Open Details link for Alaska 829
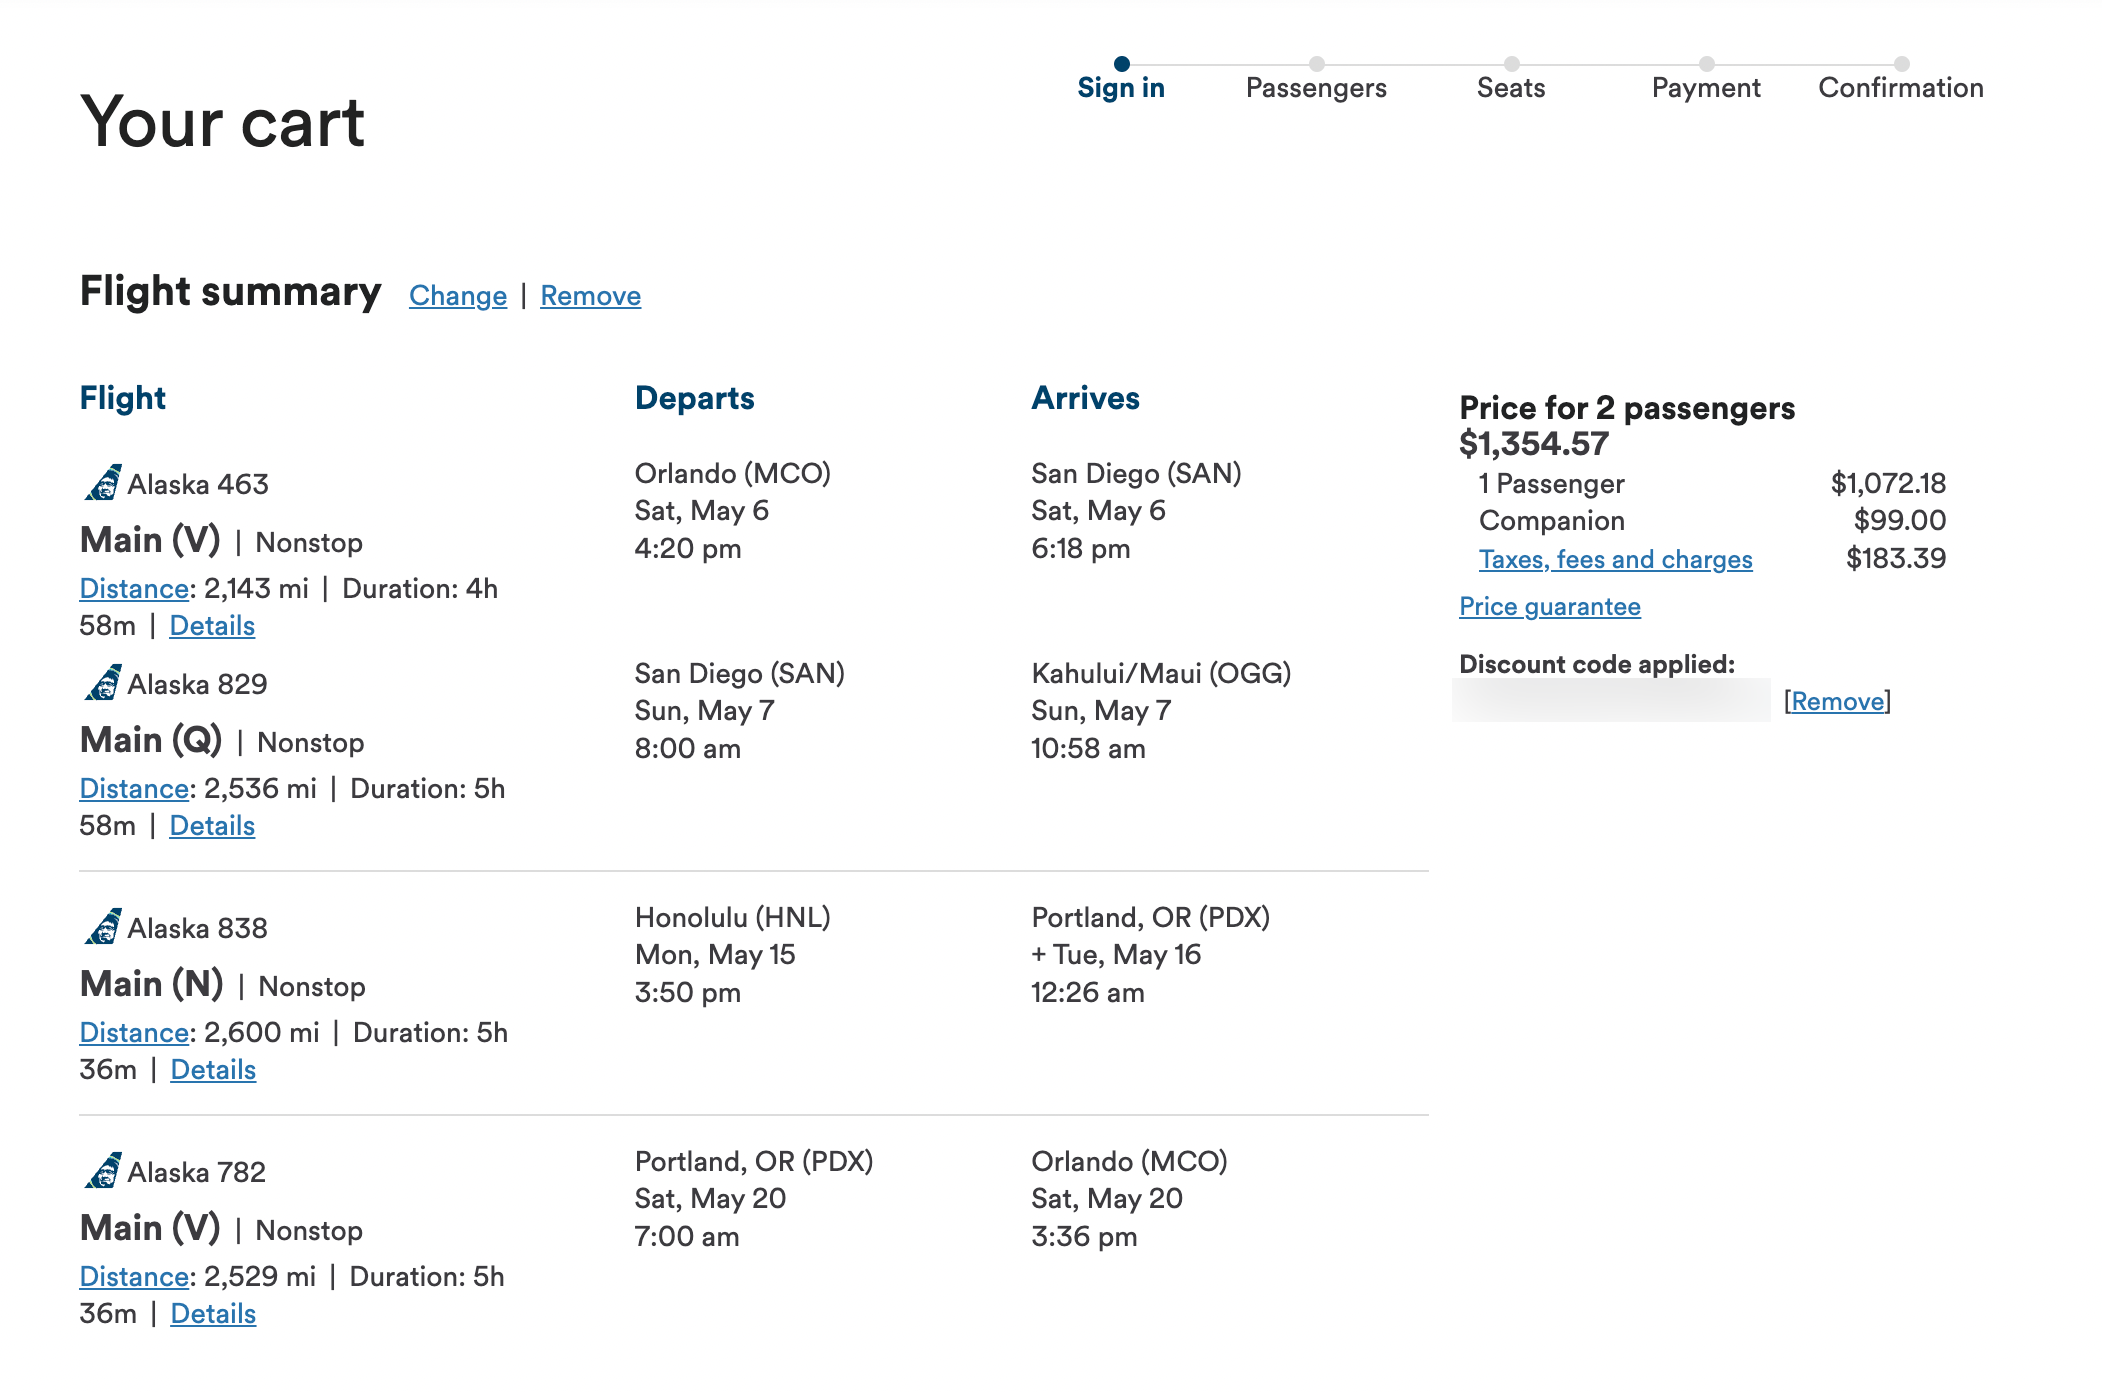Screen dimensions: 2102x1392 (x=212, y=826)
